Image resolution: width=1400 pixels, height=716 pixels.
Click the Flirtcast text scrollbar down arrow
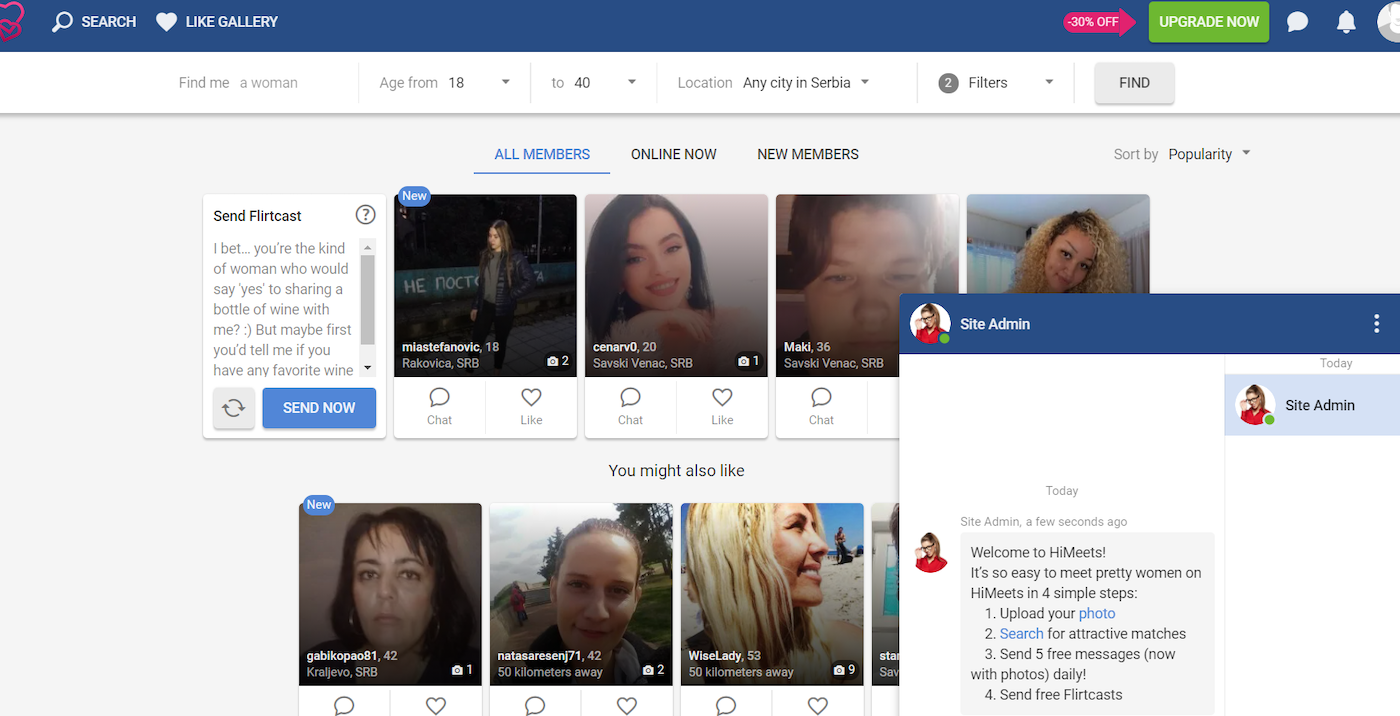pos(367,368)
